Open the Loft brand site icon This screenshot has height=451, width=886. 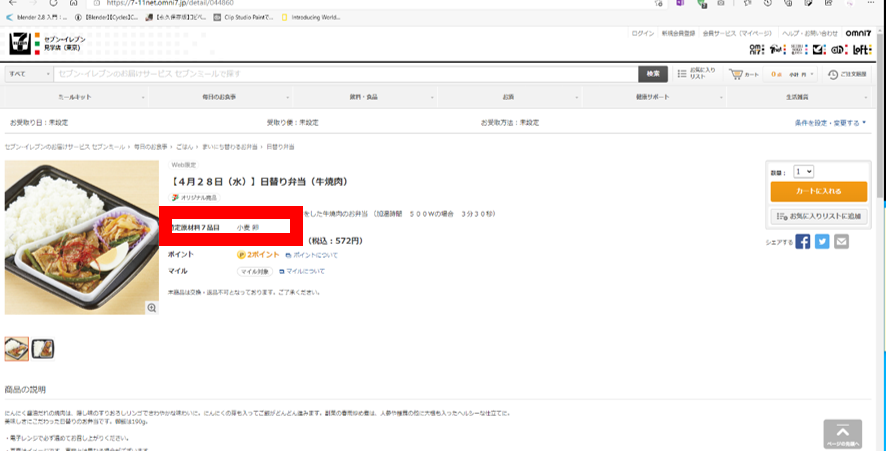(x=862, y=50)
